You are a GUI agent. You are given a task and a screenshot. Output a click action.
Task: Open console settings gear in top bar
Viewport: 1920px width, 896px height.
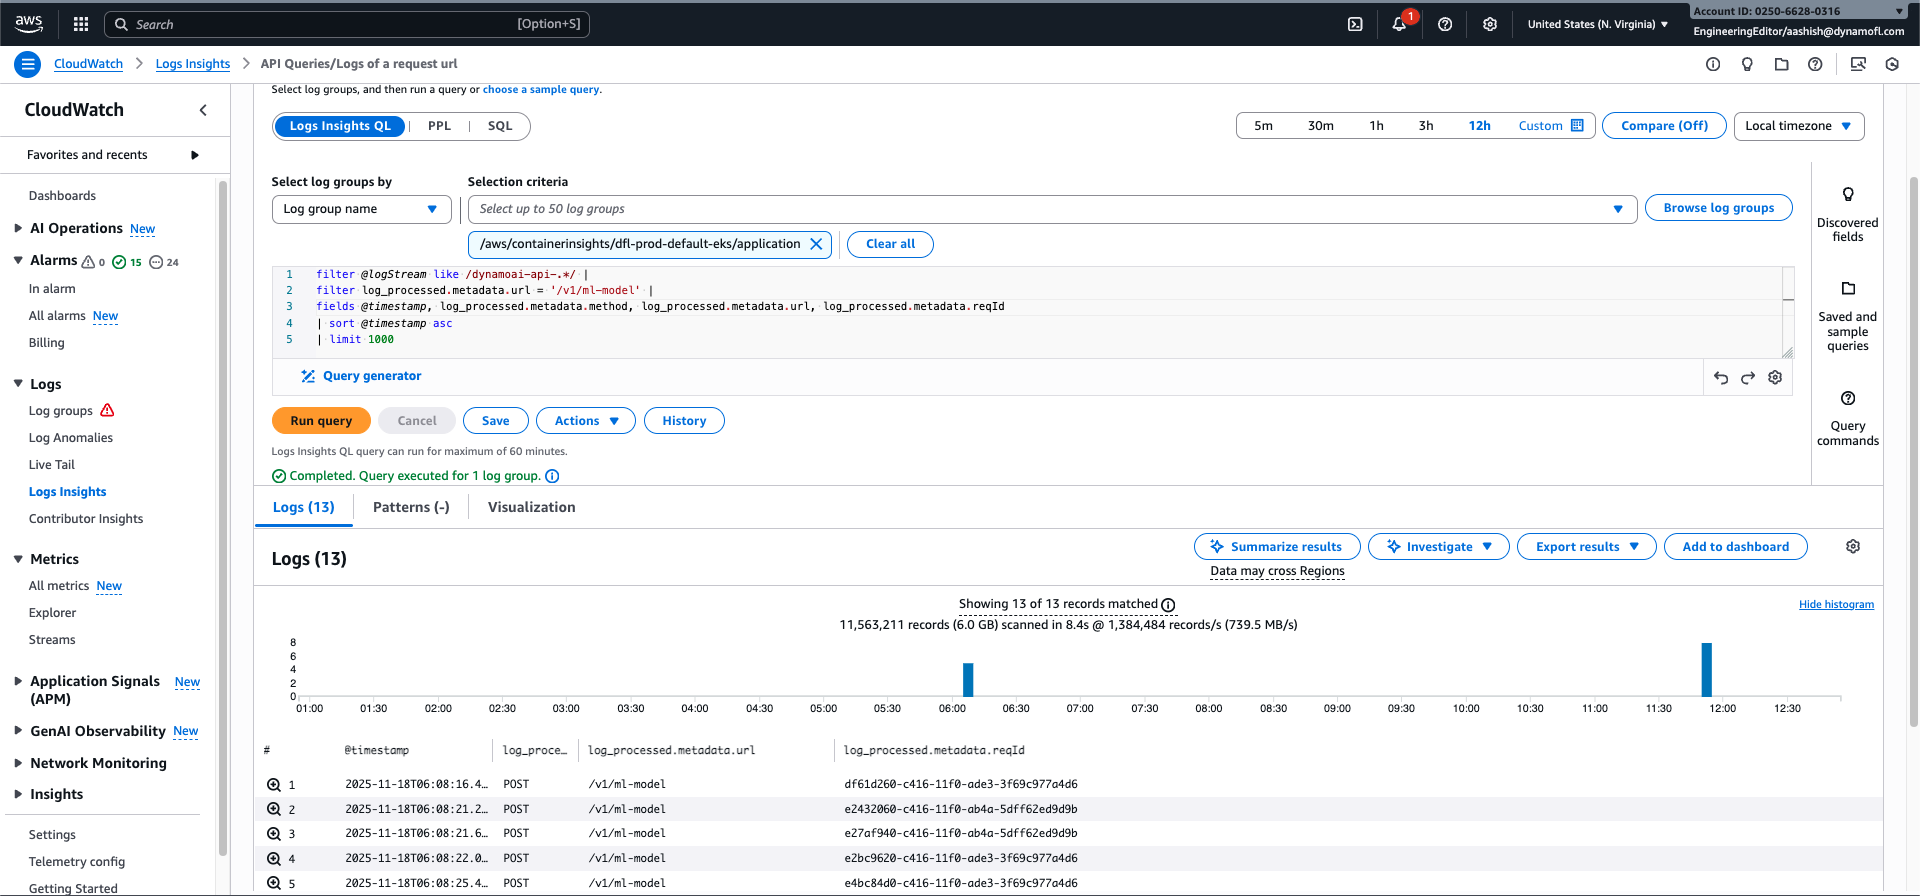click(x=1490, y=24)
